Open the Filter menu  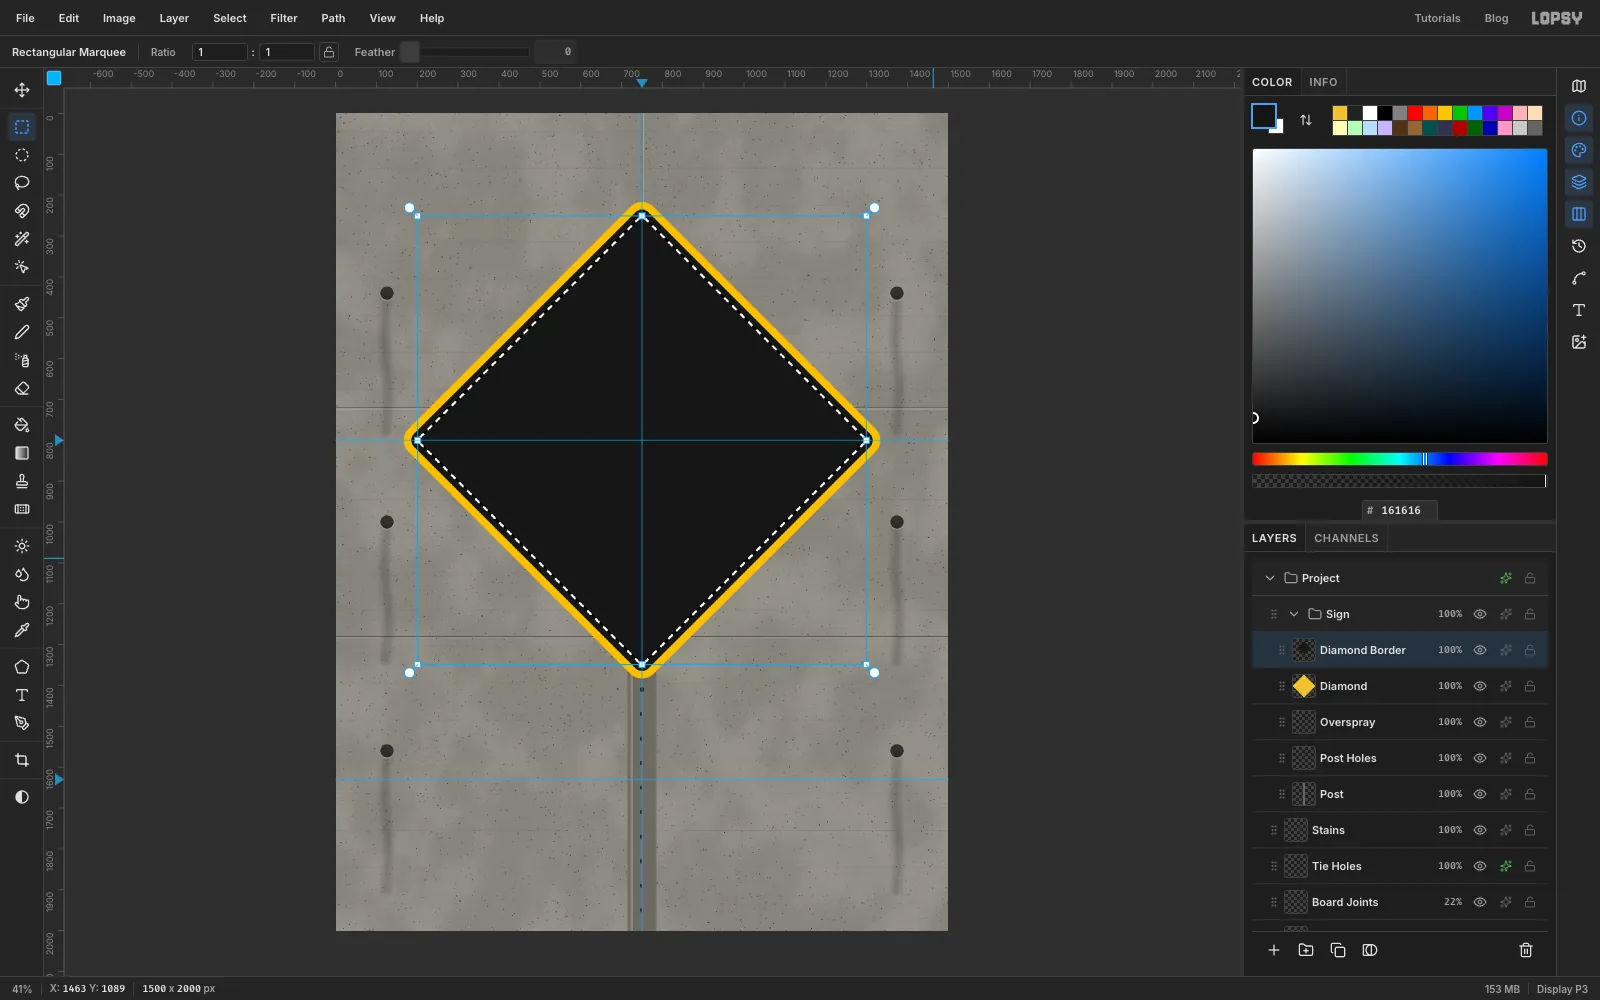284,18
